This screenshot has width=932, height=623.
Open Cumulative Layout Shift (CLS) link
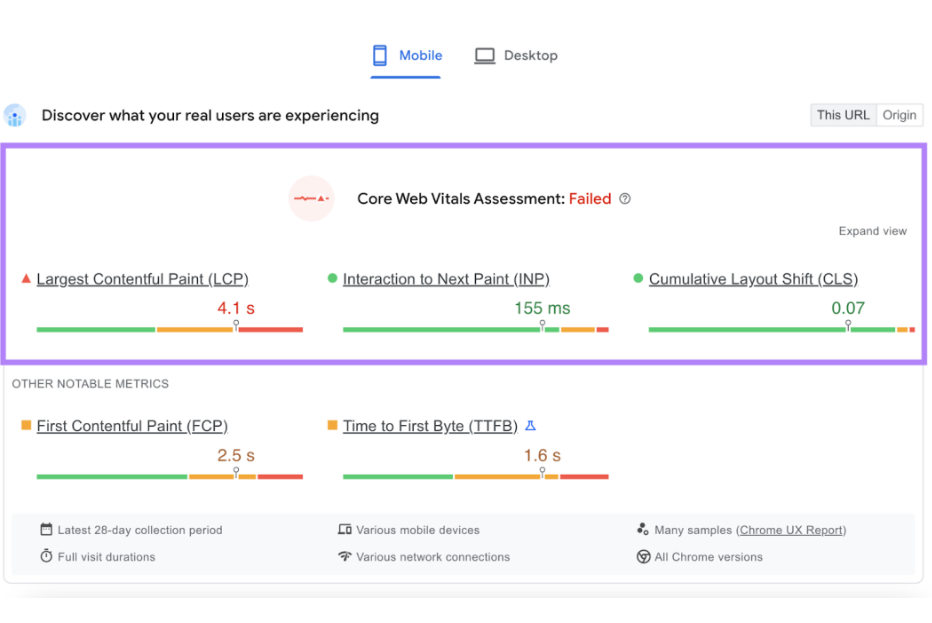753,279
